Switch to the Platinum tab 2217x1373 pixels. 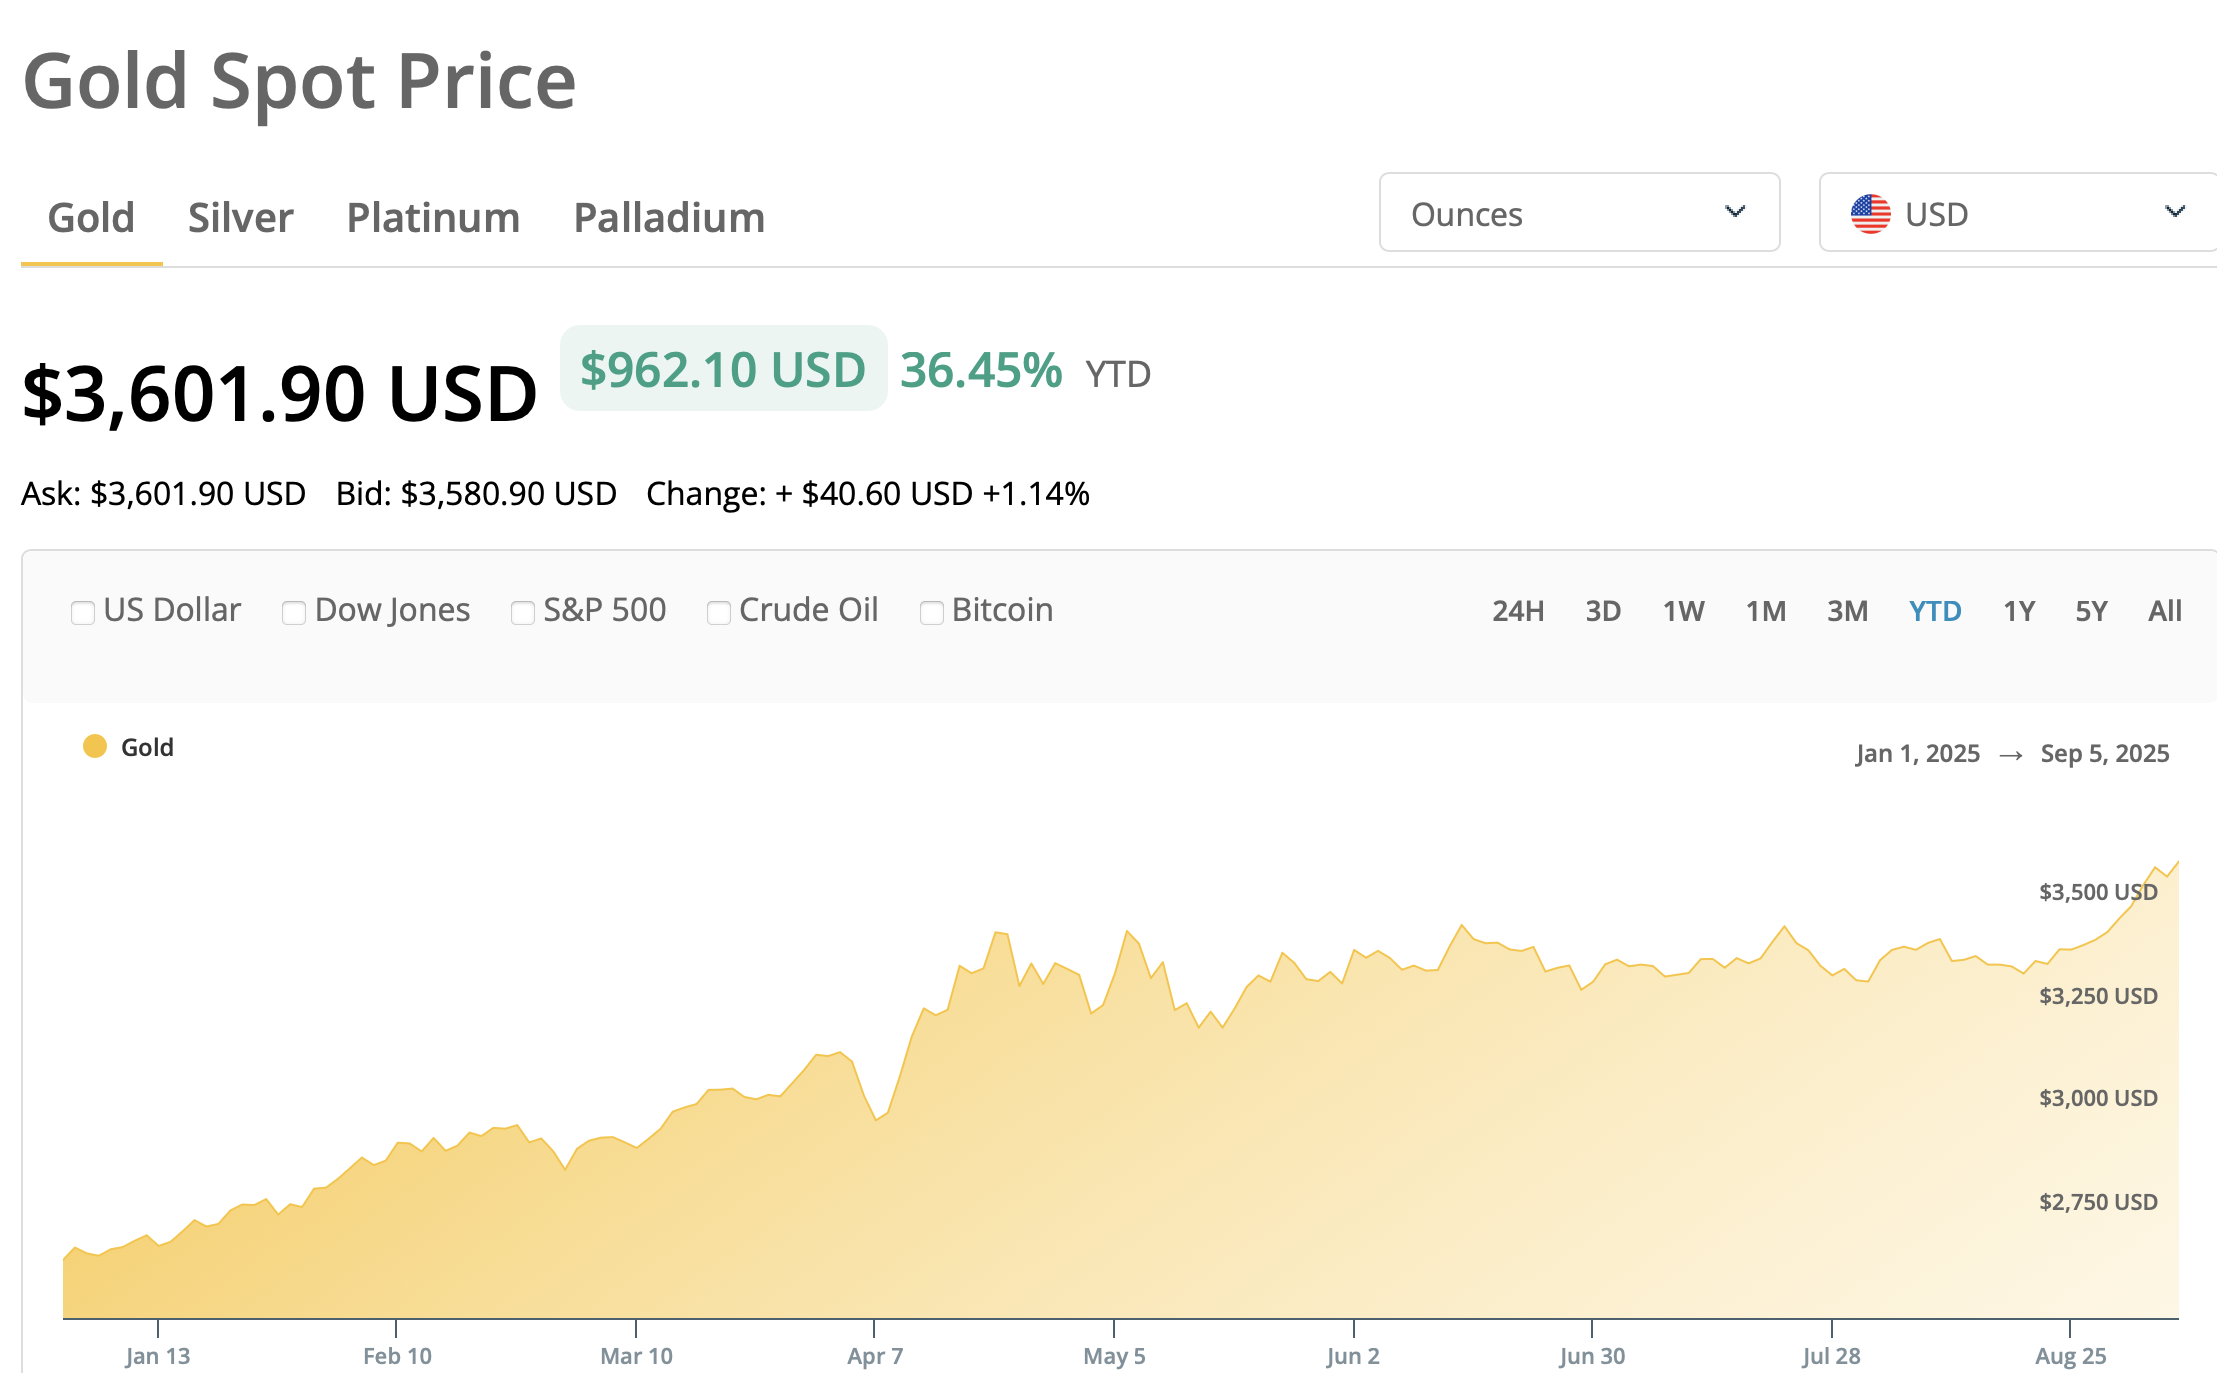click(x=433, y=217)
